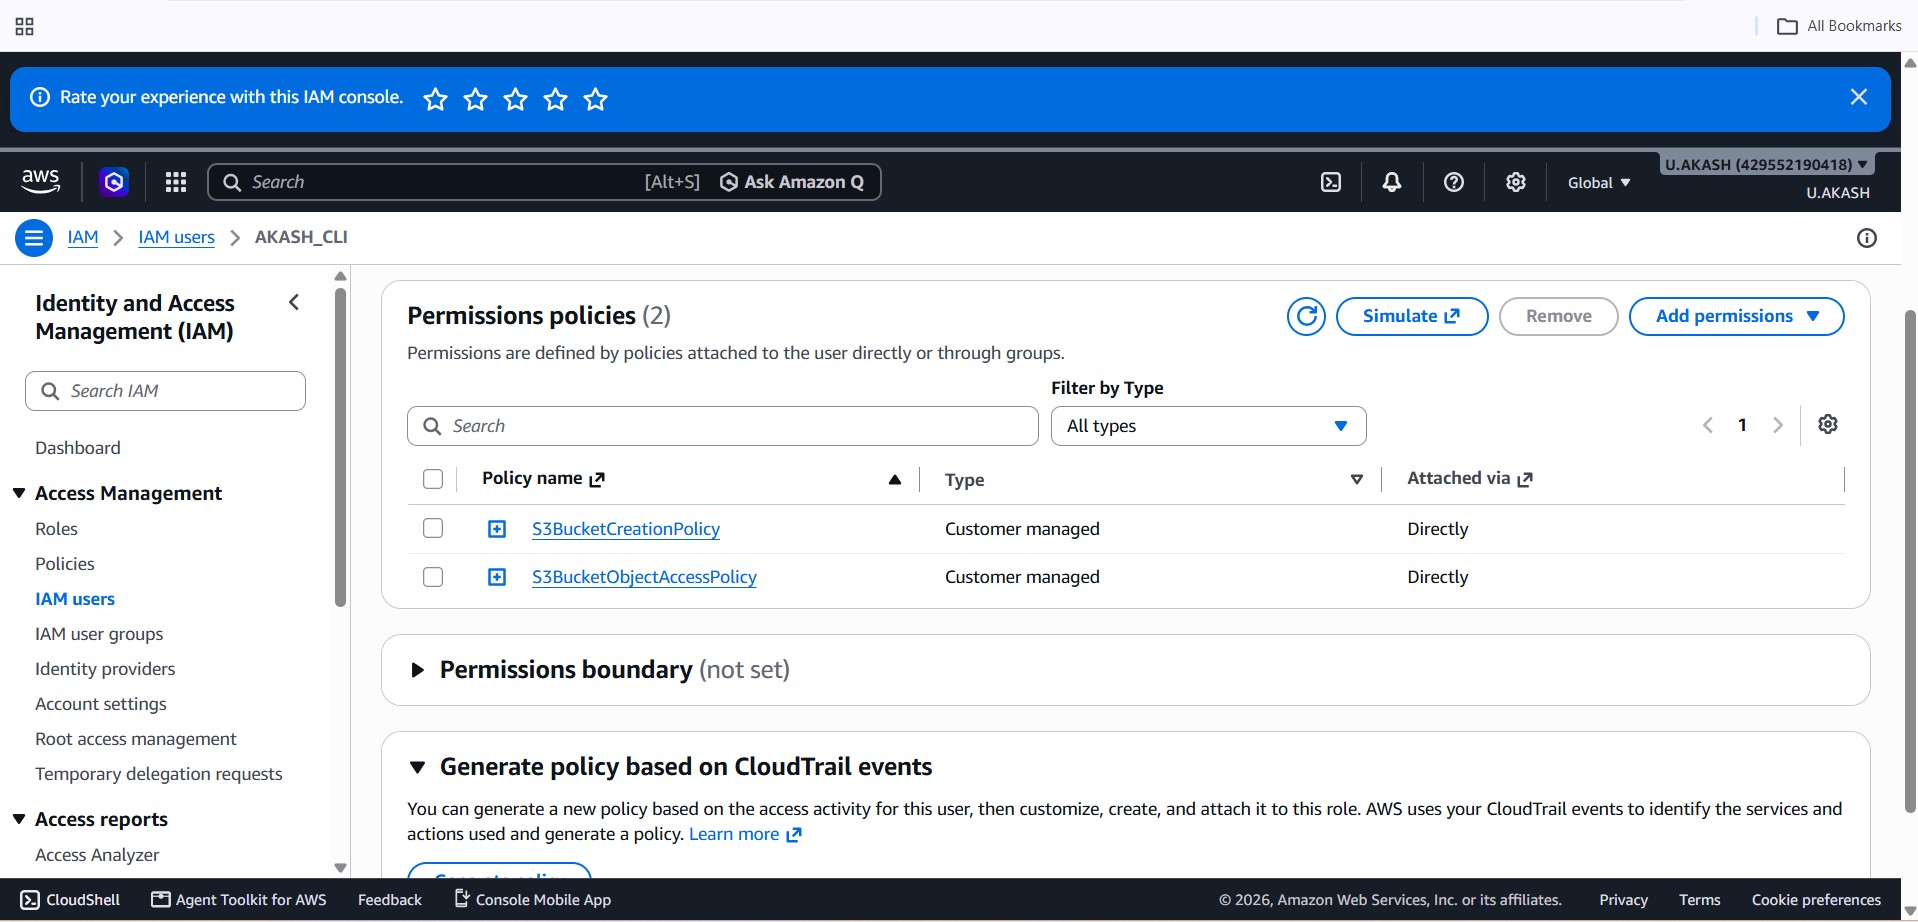Viewport: 1918px width, 922px height.
Task: Launch CloudShell from the top bar terminal icon
Action: click(x=1331, y=182)
